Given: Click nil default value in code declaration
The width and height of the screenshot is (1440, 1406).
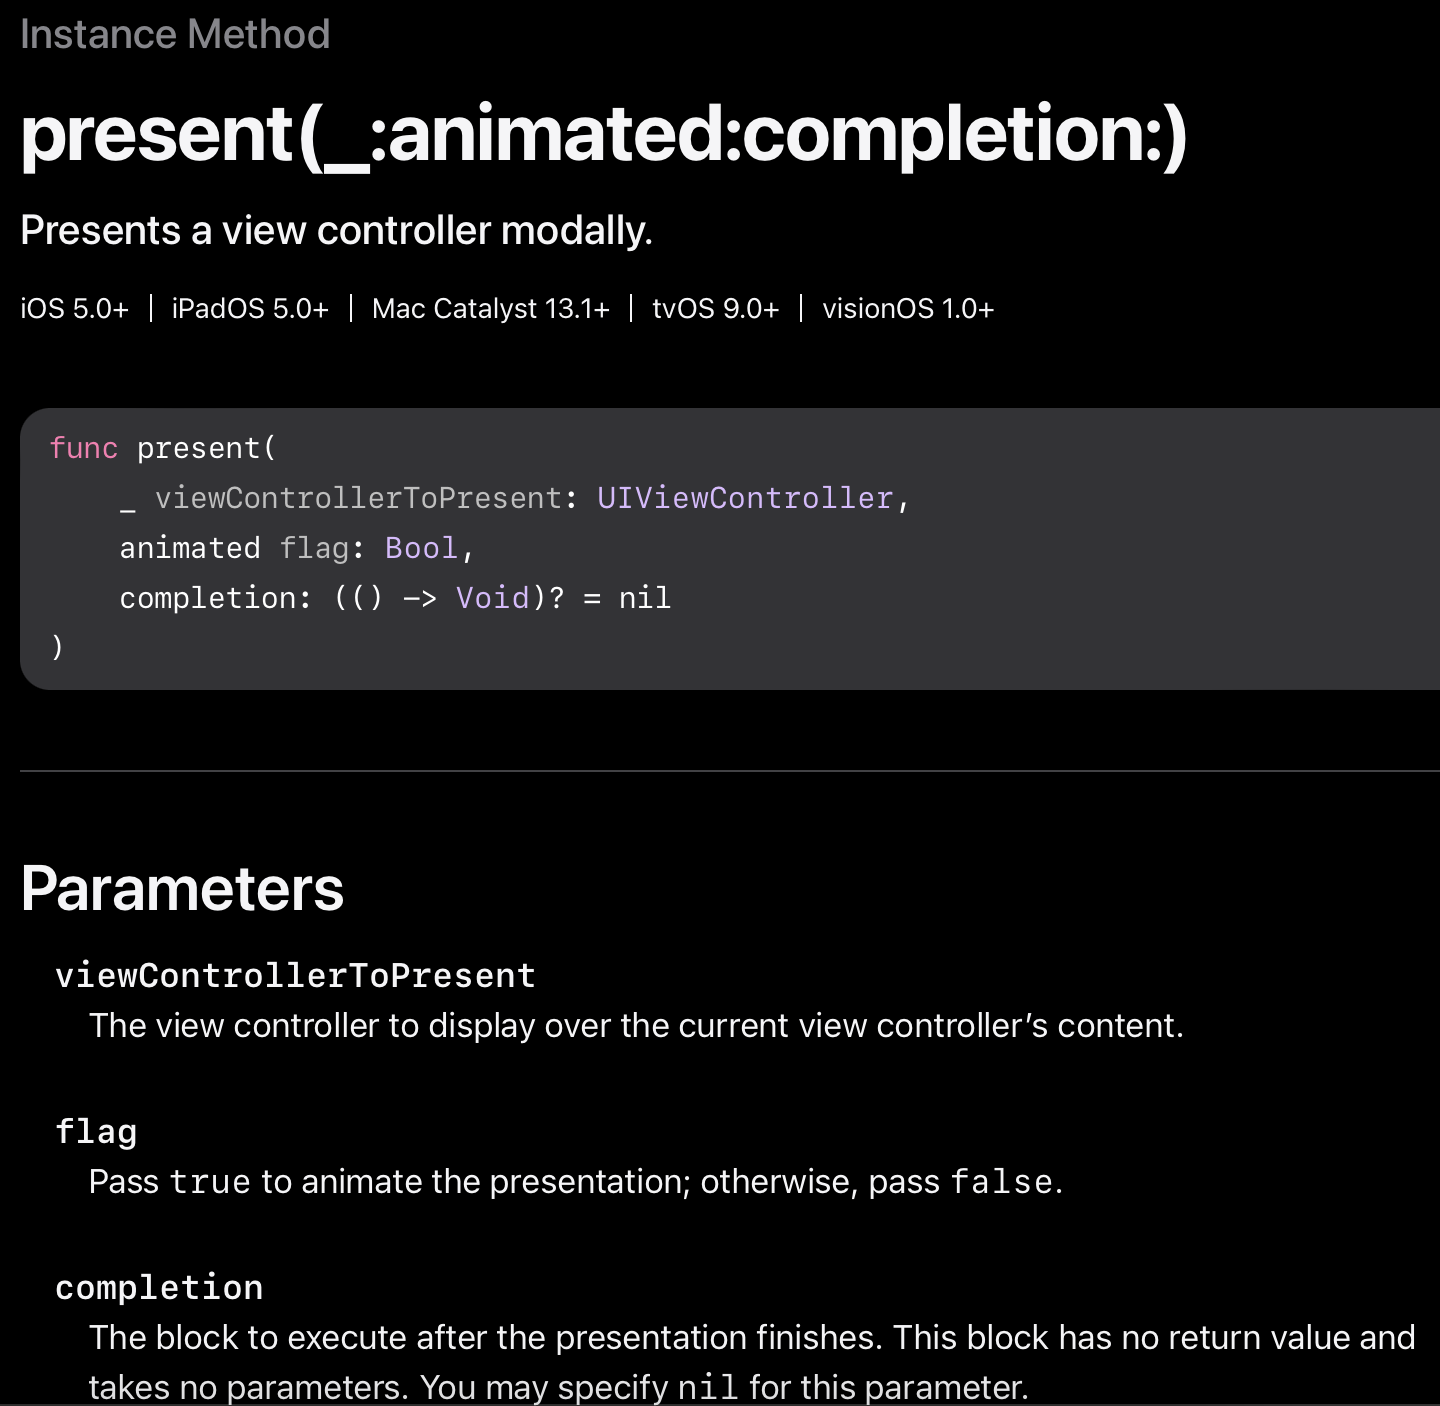Looking at the screenshot, I should pos(644,598).
